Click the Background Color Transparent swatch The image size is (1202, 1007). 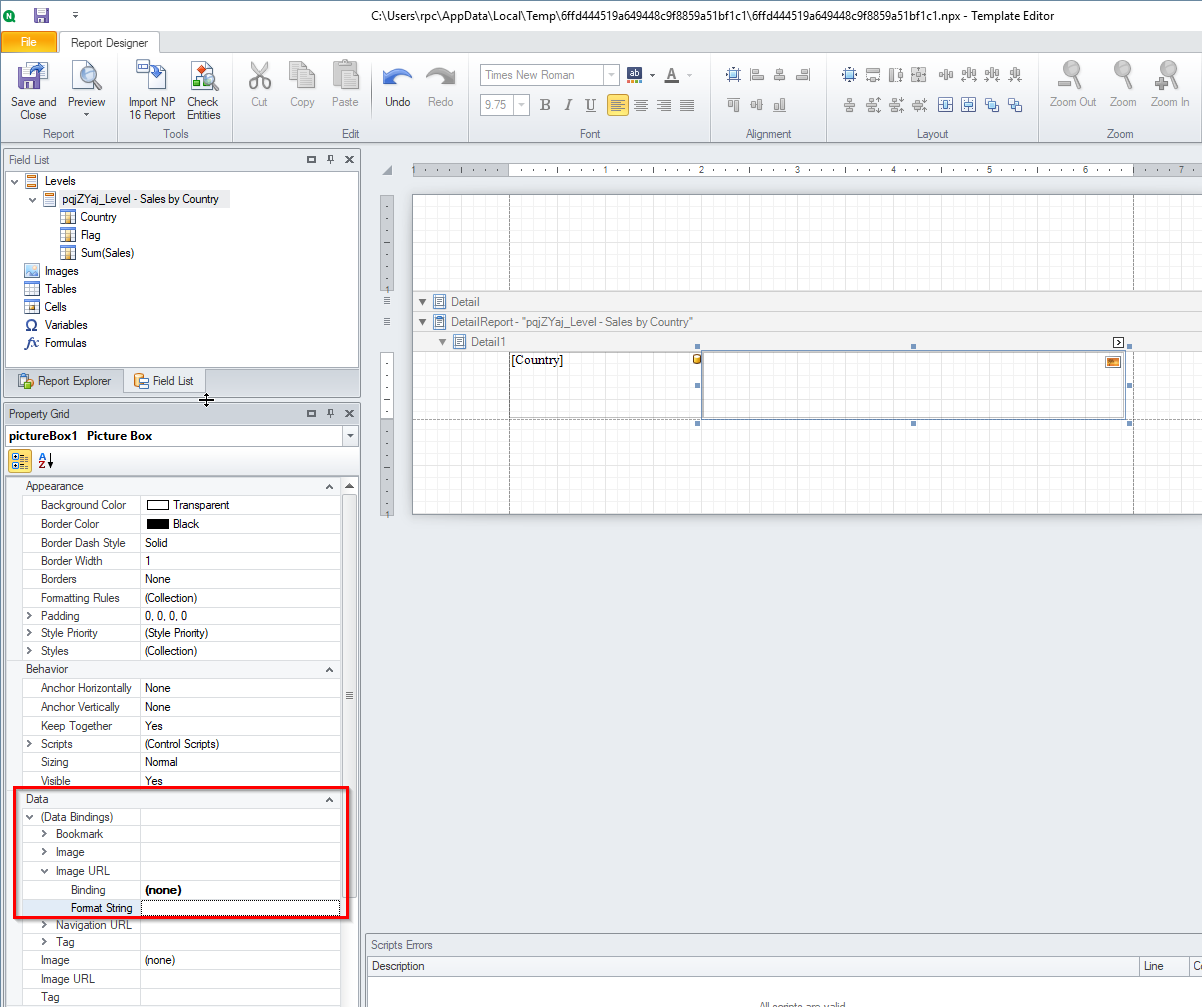click(157, 505)
